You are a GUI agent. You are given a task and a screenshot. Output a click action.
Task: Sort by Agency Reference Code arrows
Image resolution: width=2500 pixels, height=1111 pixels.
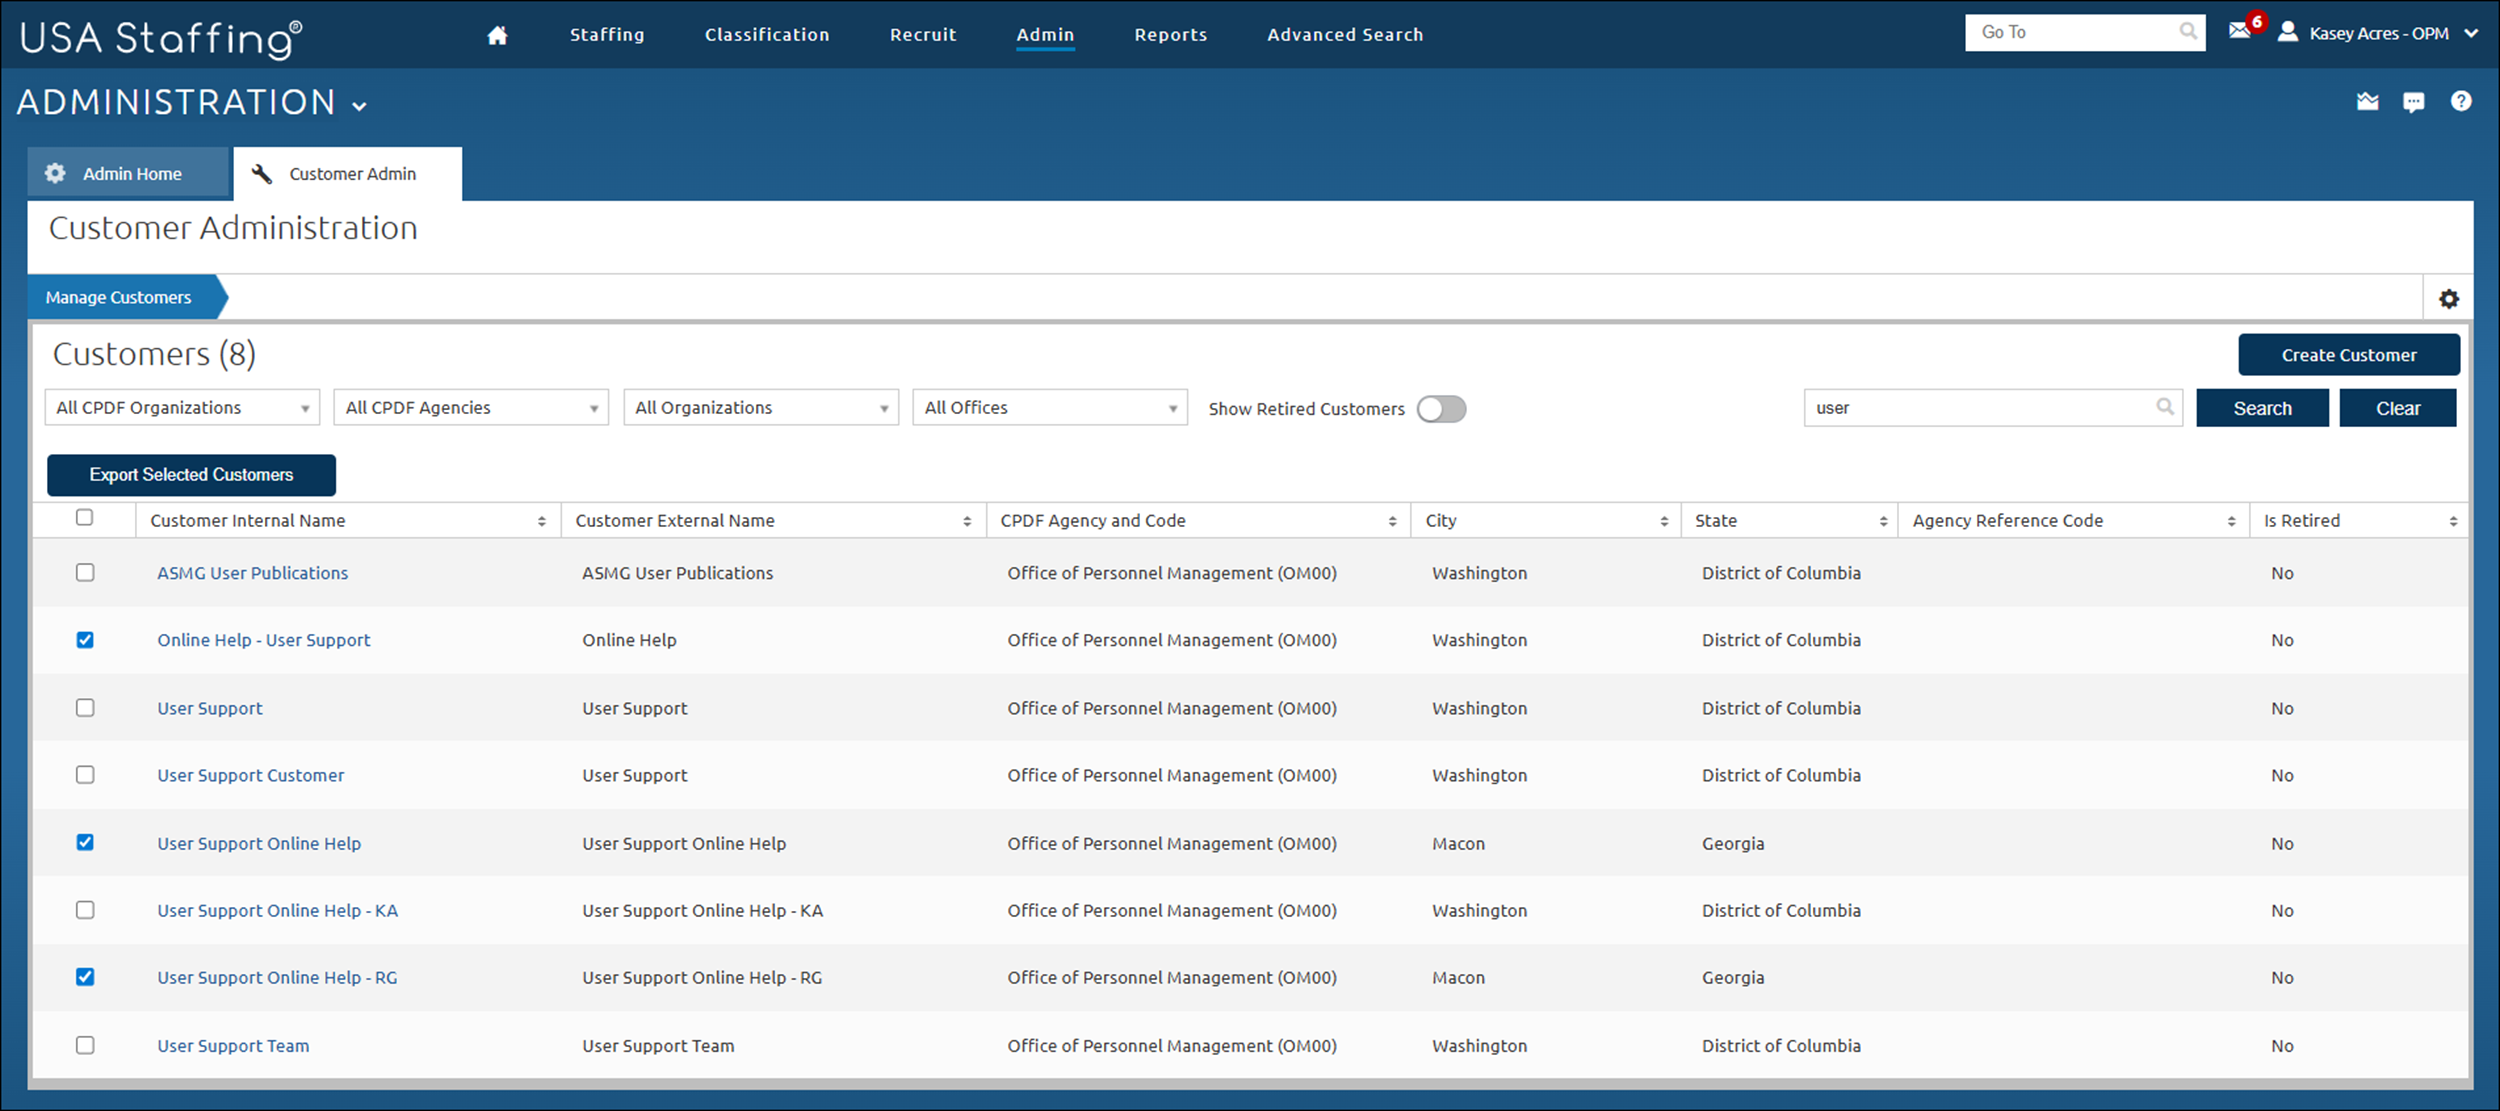pos(2231,521)
